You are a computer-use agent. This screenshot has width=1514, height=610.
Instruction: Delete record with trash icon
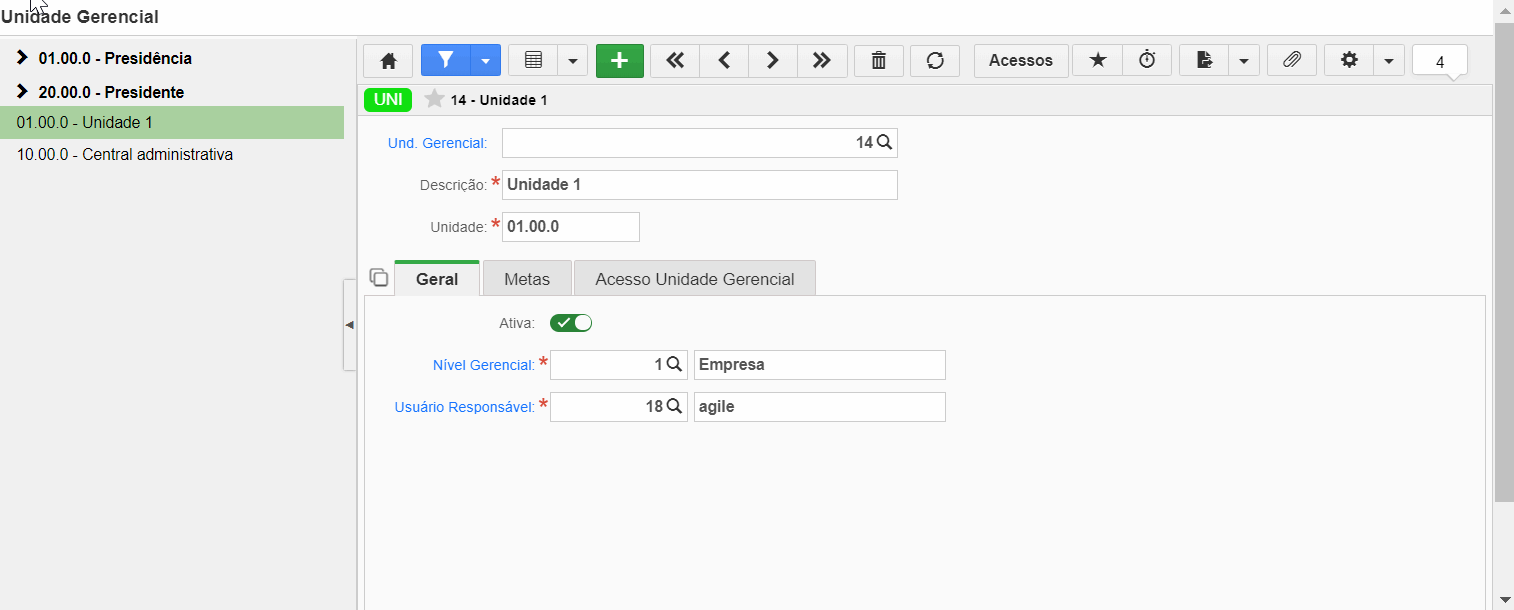(879, 61)
